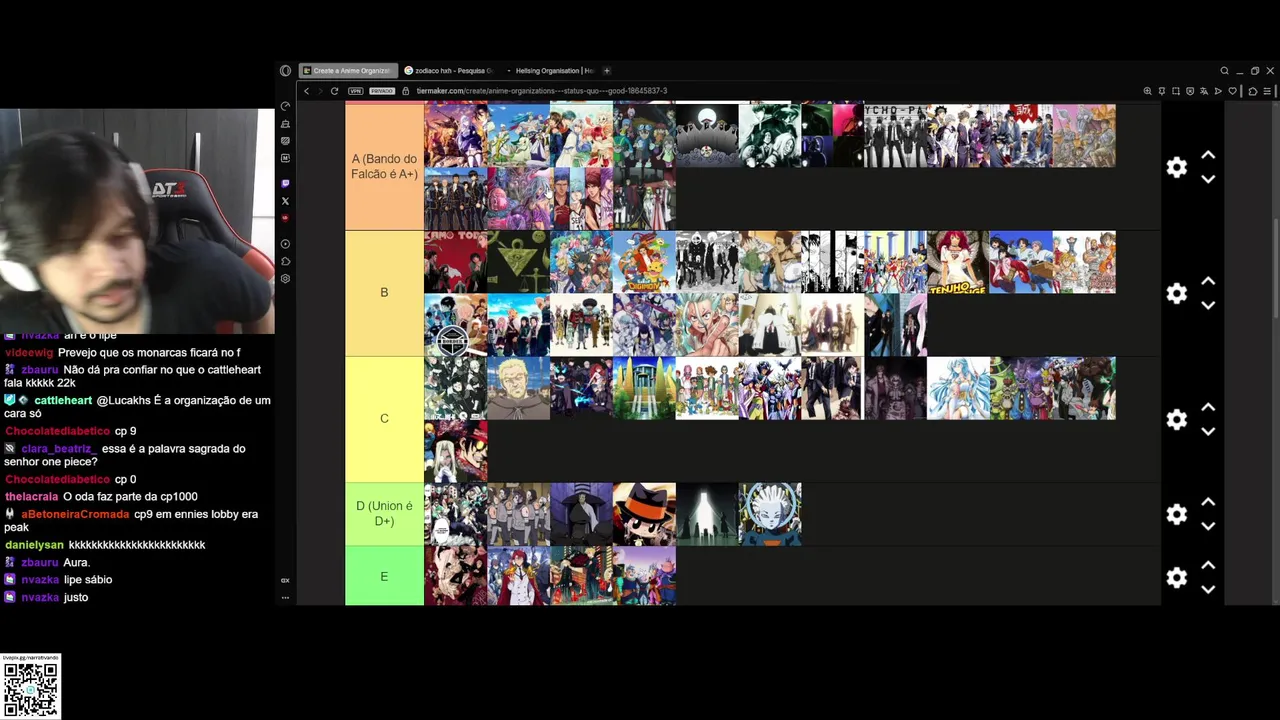Open settings gear for tier A row
The height and width of the screenshot is (720, 1280).
coord(1176,167)
